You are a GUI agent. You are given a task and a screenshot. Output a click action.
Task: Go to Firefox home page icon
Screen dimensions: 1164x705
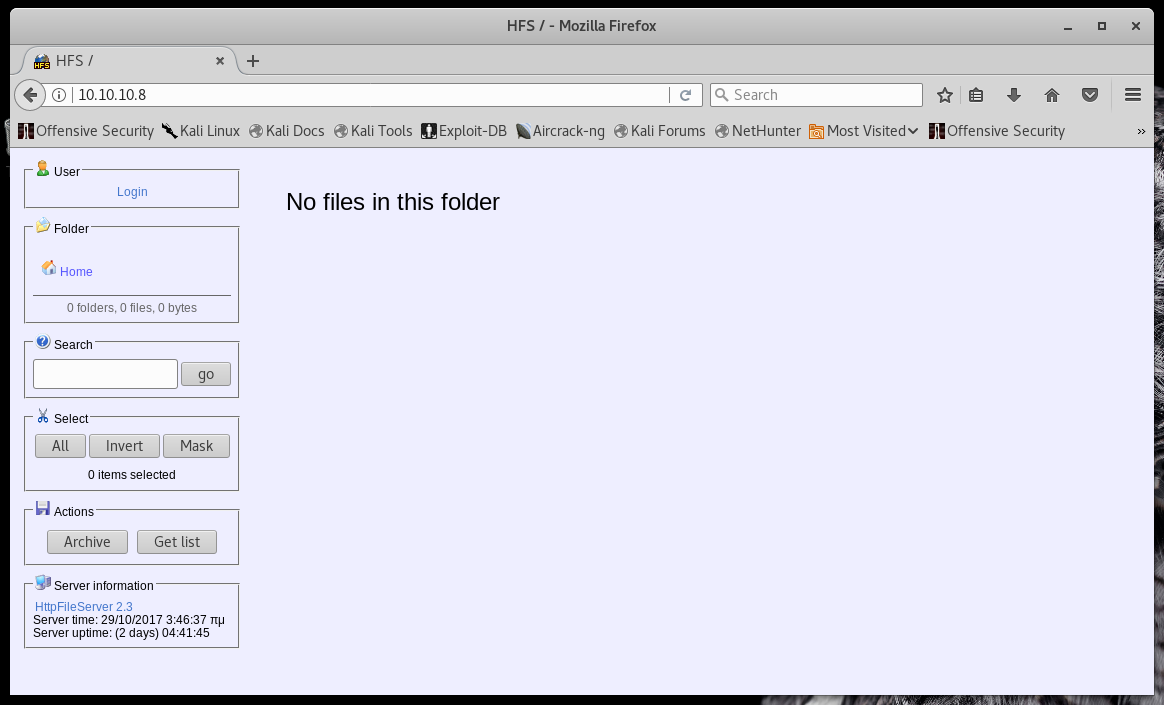pos(1051,95)
